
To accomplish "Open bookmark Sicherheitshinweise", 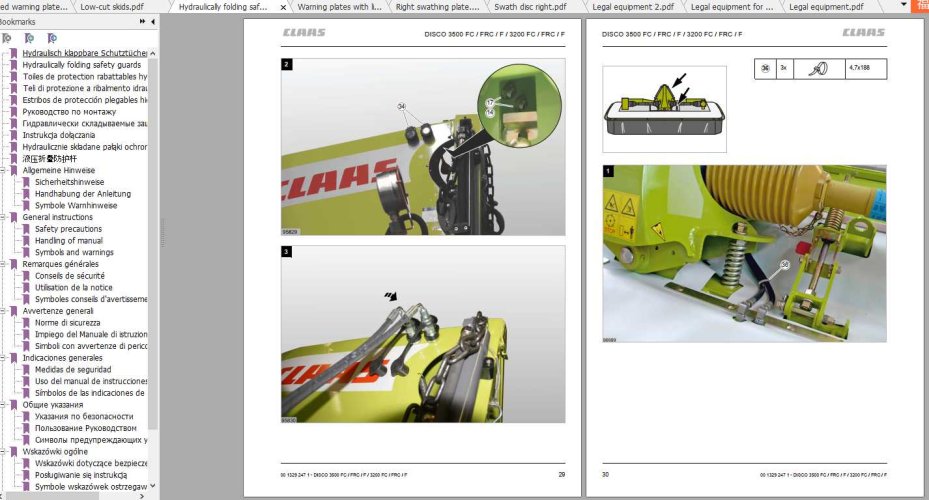I will pos(69,182).
